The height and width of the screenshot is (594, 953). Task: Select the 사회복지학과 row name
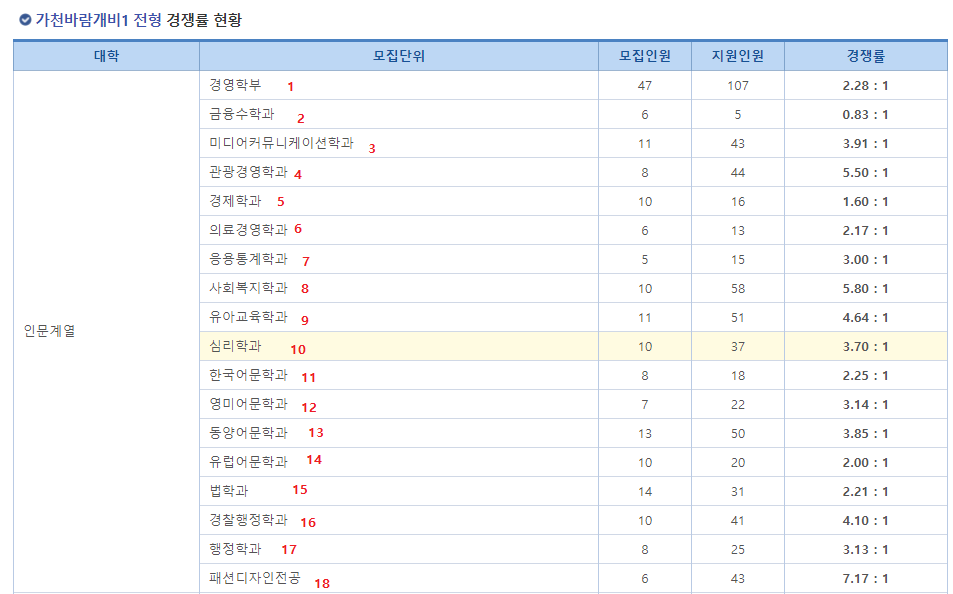click(x=248, y=288)
